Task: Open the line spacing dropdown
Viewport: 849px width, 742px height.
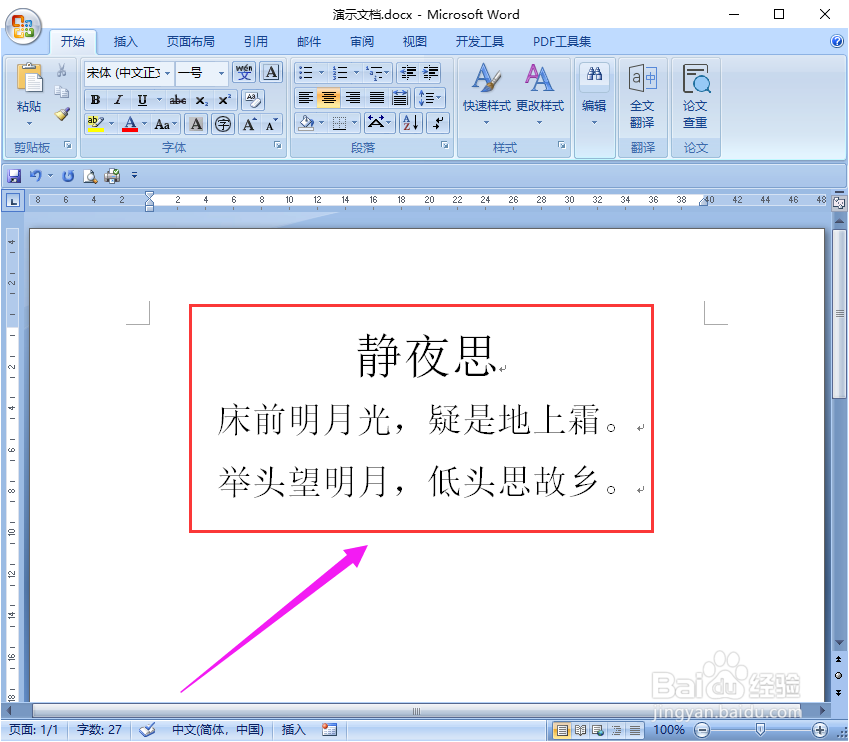Action: (429, 97)
